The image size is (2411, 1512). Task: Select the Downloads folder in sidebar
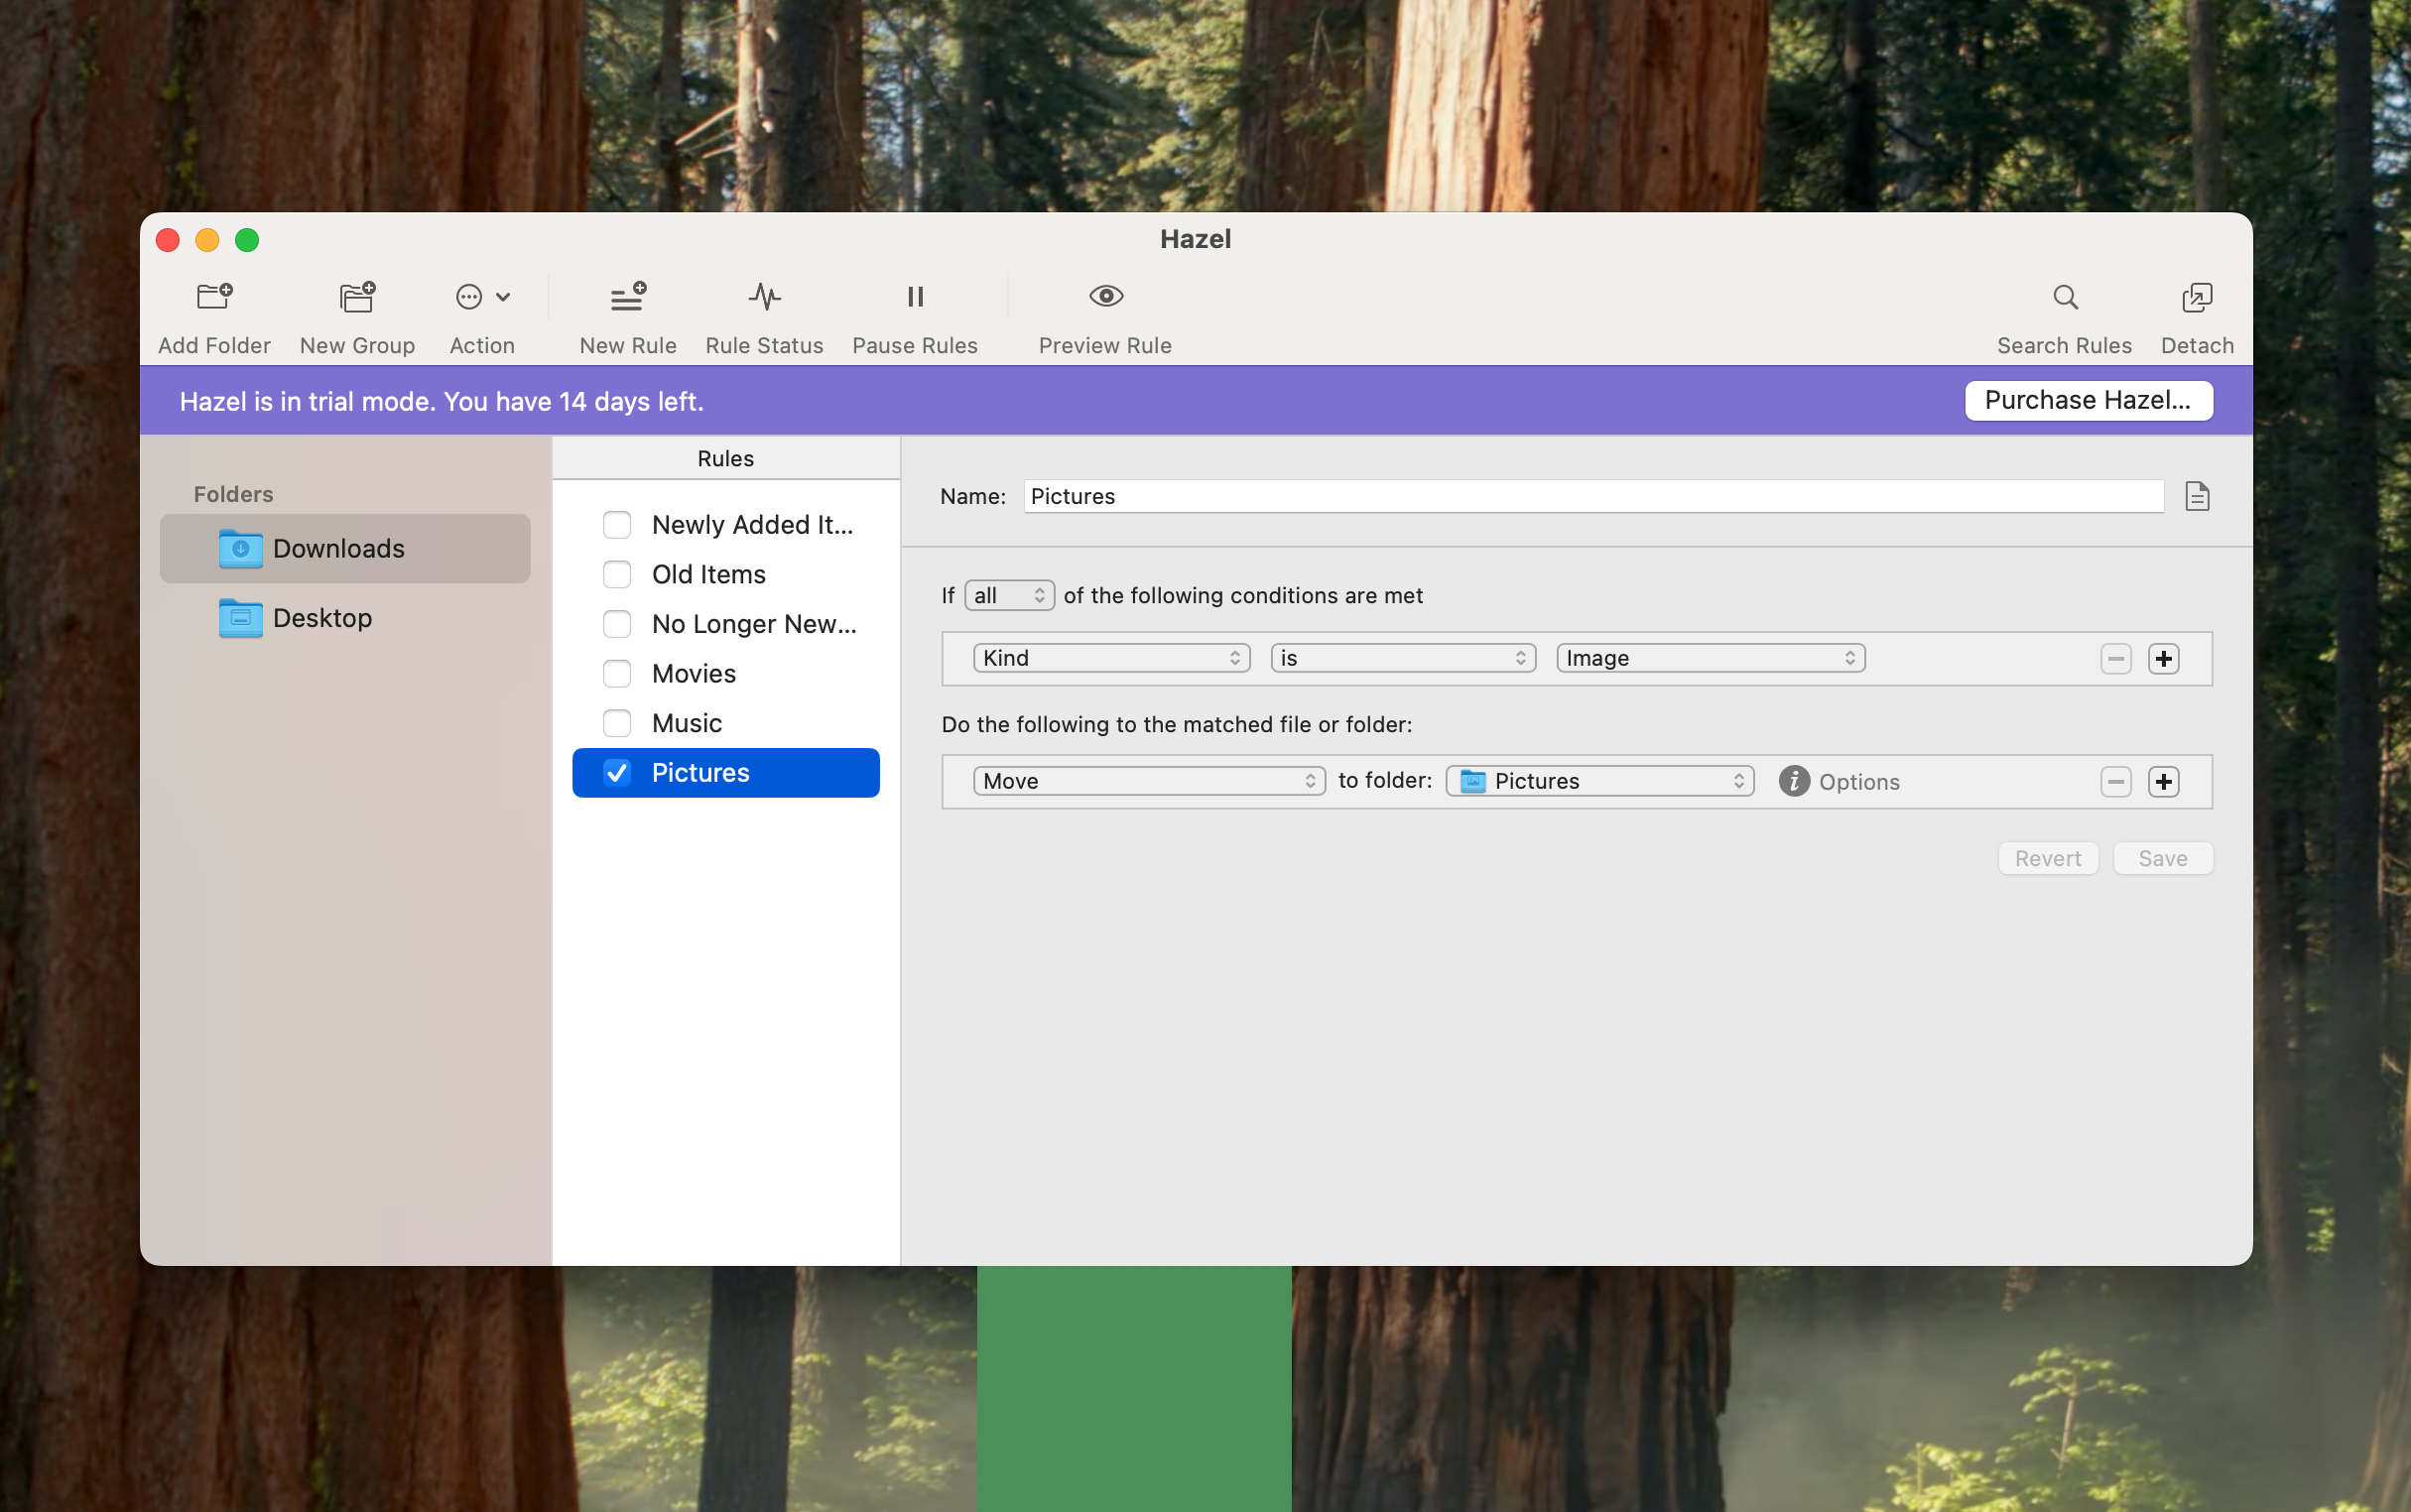(x=345, y=548)
